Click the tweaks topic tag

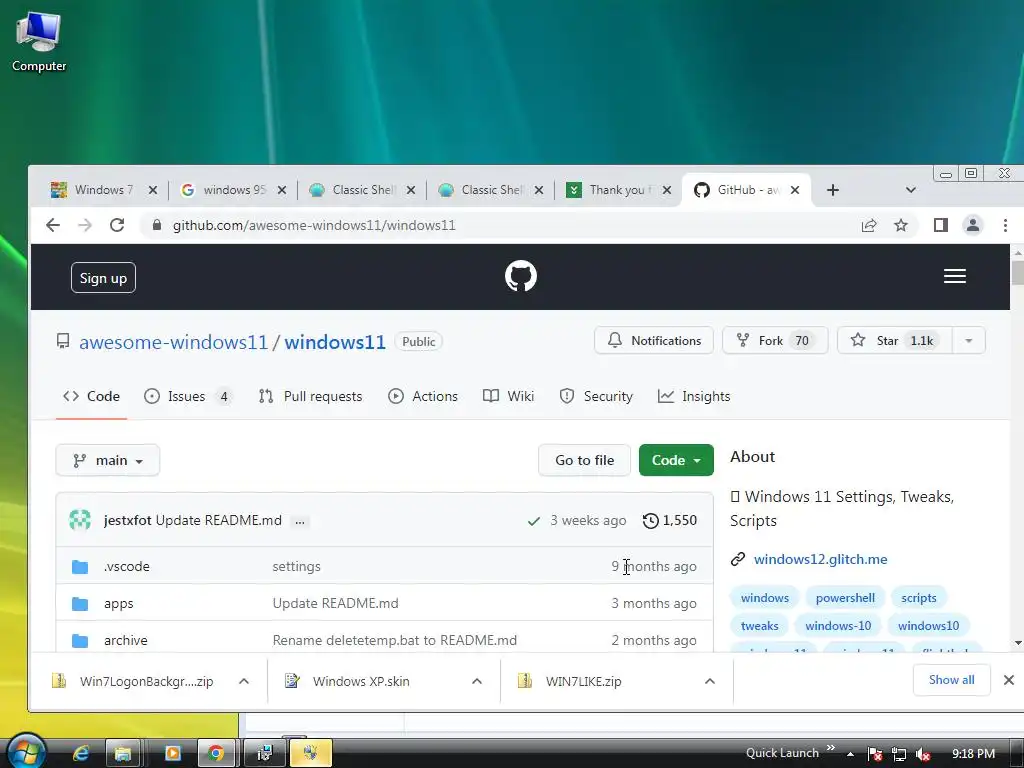[760, 626]
